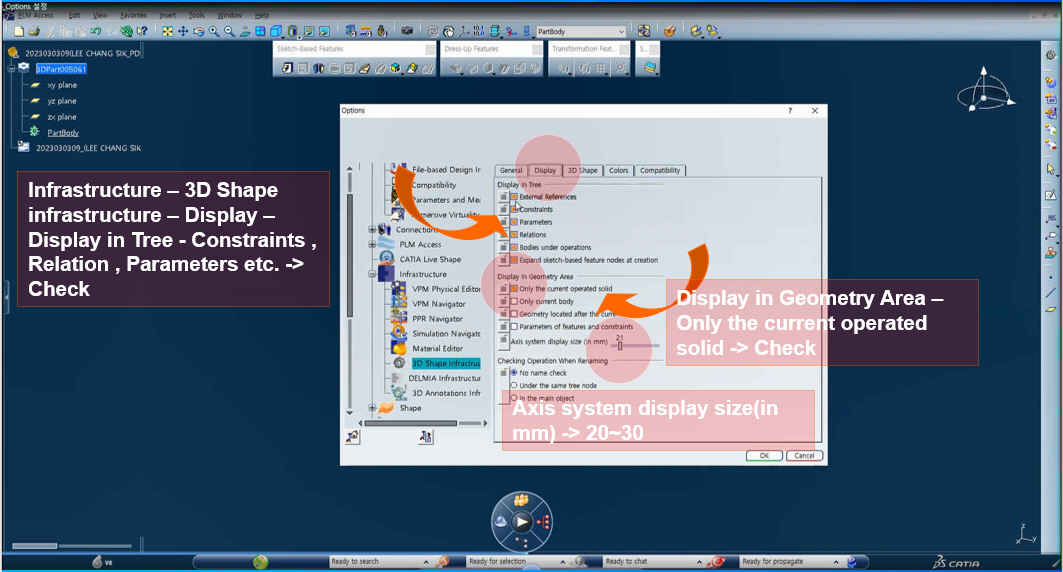Click Cancel in Options dialog

(x=804, y=455)
